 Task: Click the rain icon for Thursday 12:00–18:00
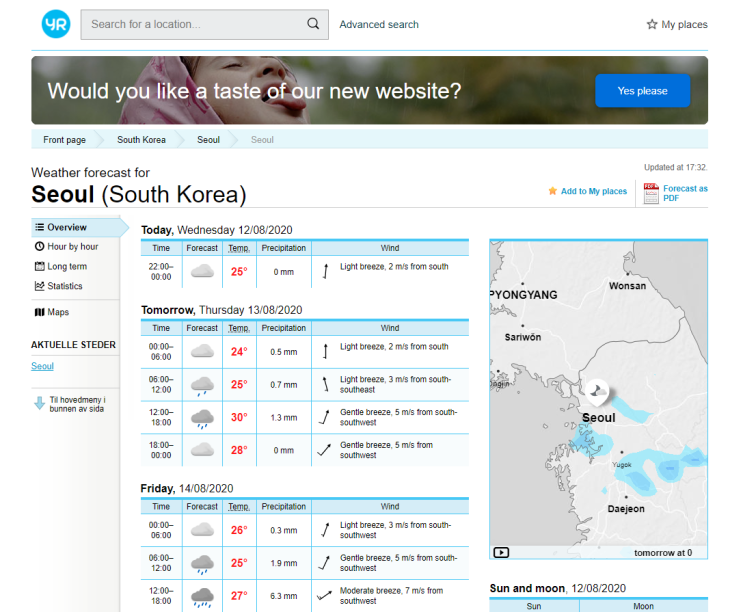202,419
